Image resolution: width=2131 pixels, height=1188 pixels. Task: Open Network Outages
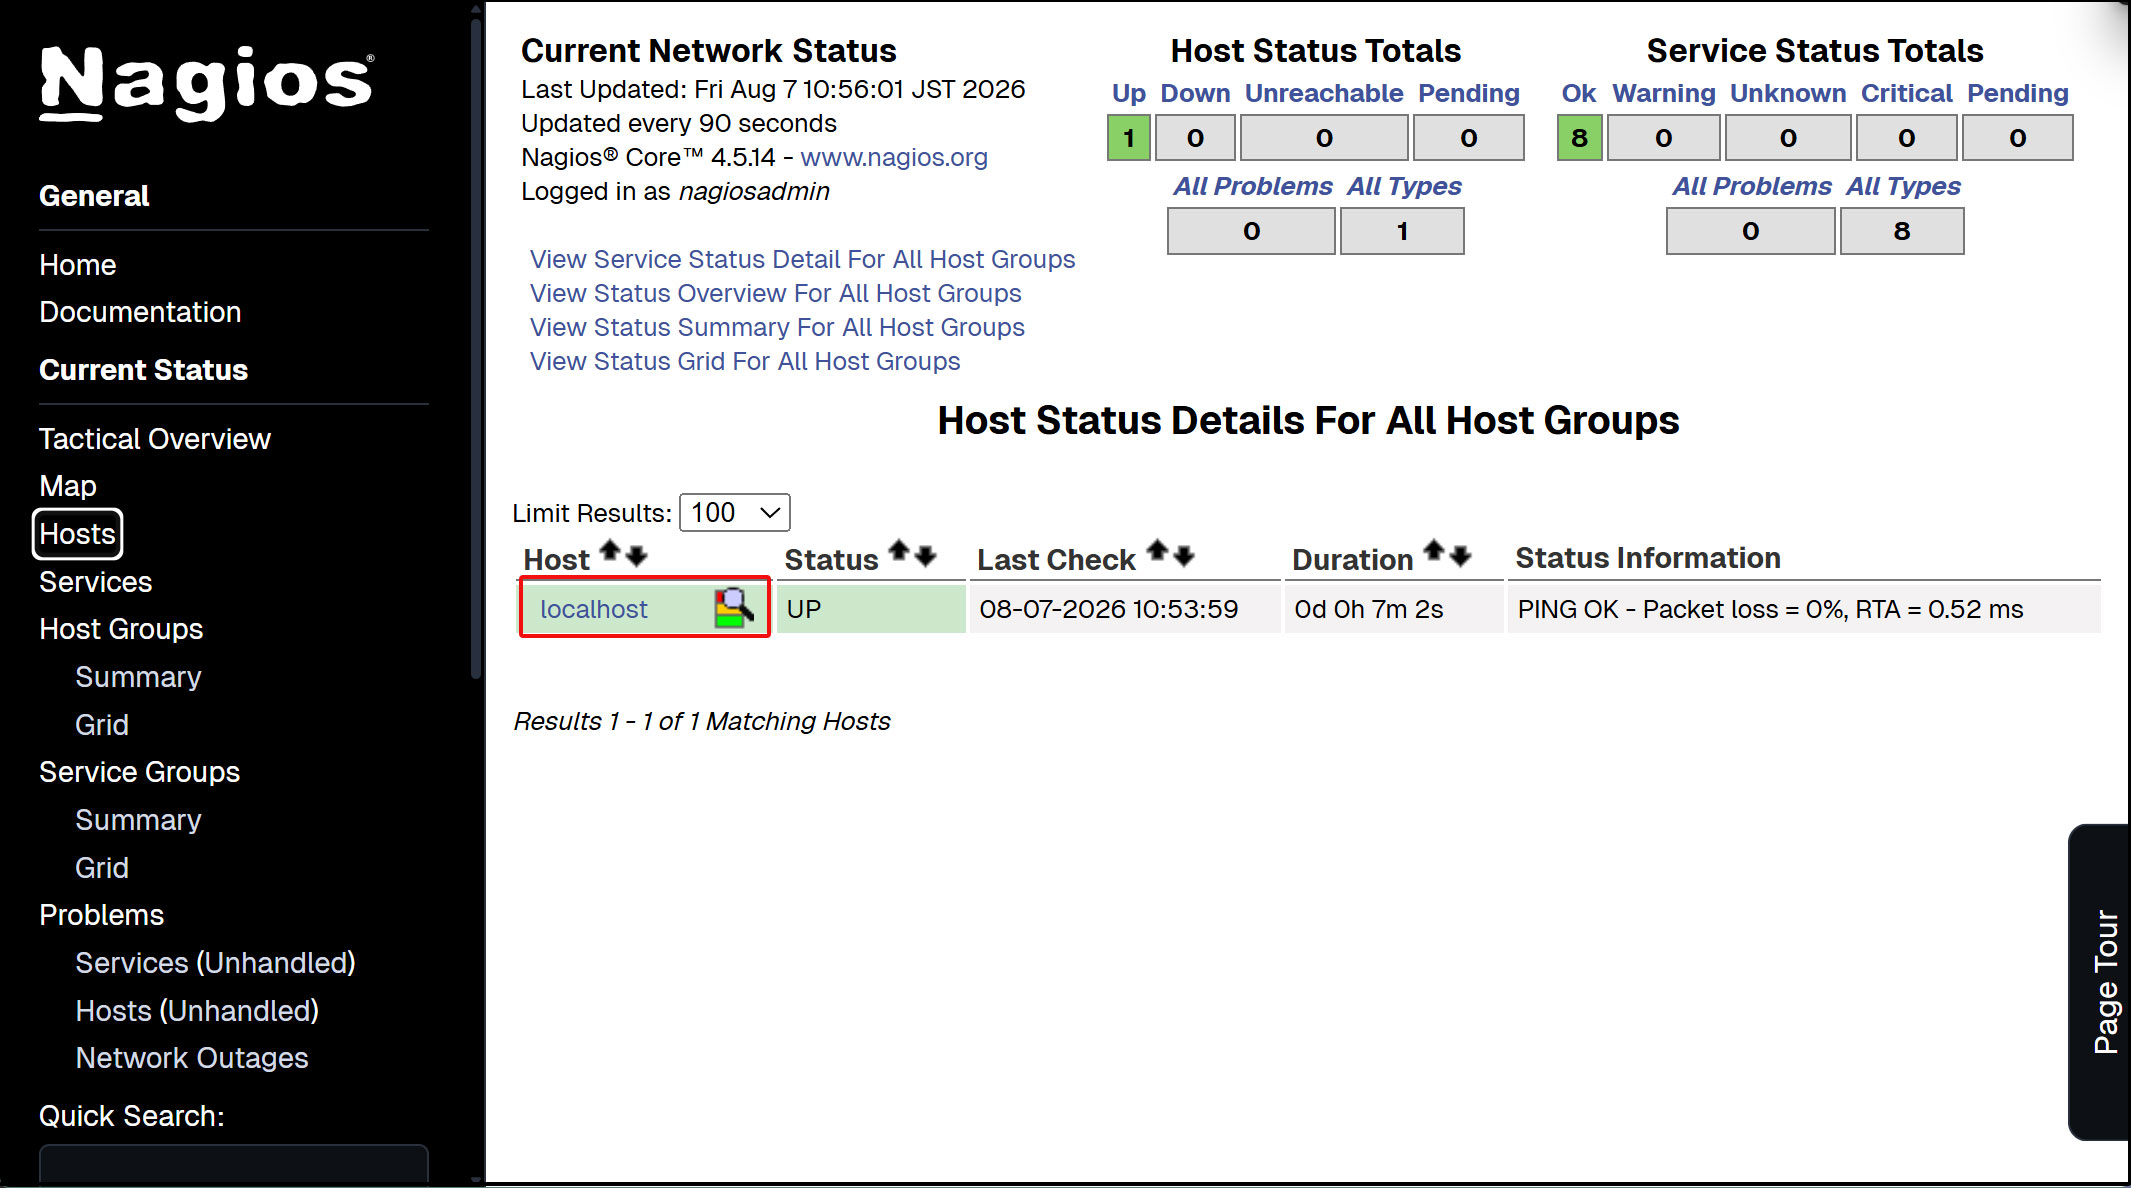coord(192,1058)
